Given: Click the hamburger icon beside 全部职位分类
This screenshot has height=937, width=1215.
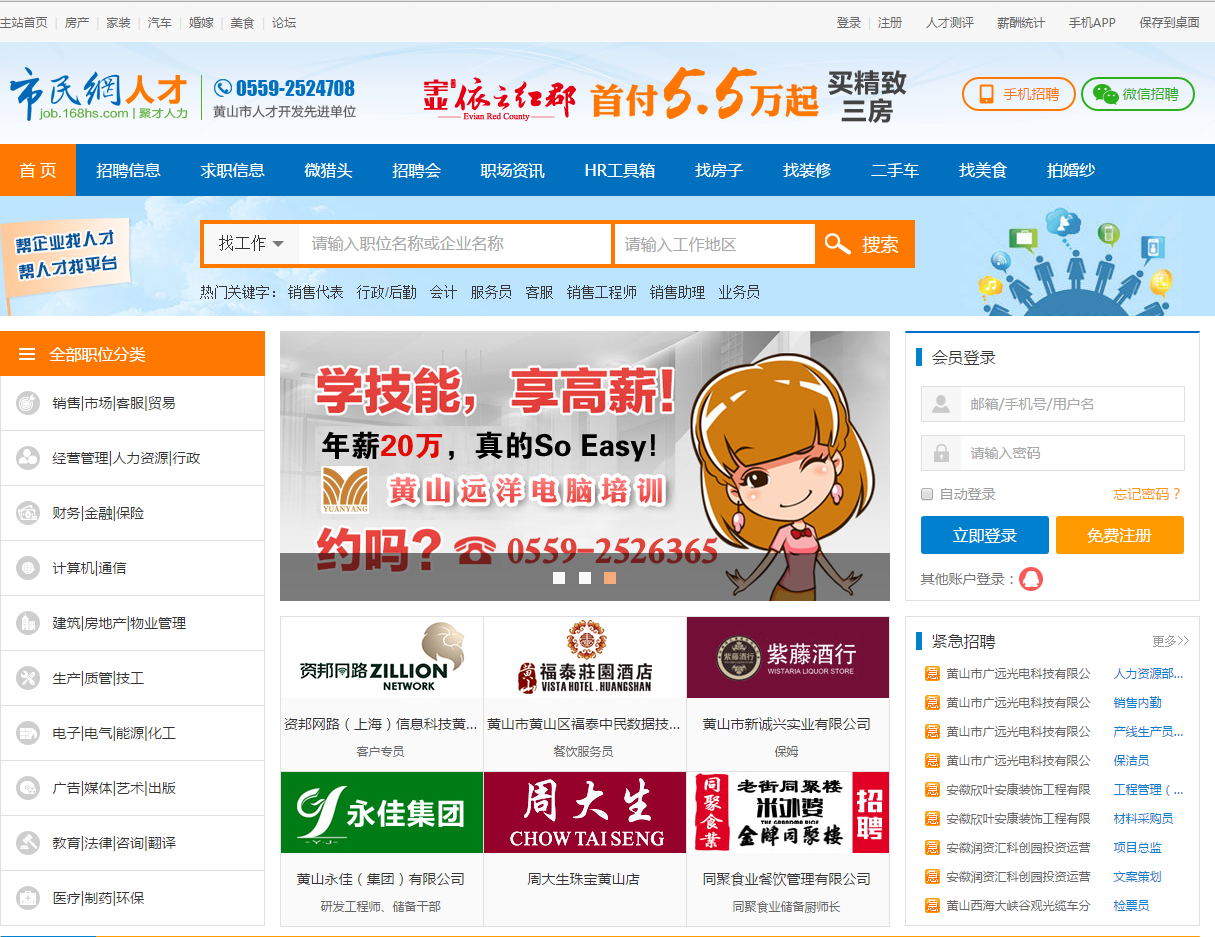Looking at the screenshot, I should [27, 354].
